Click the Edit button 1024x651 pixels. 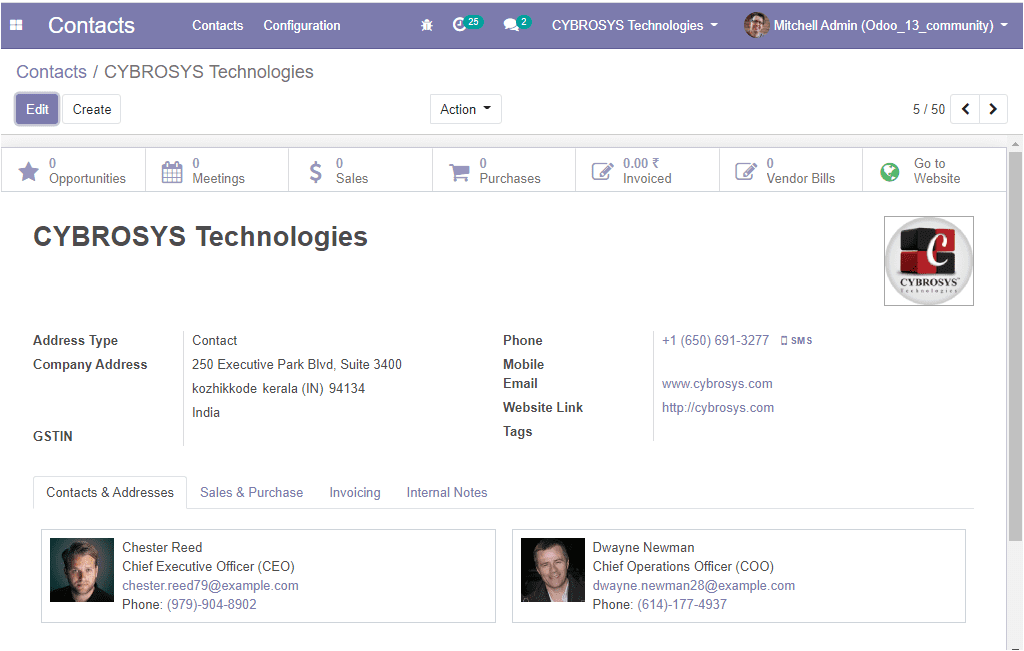(37, 109)
